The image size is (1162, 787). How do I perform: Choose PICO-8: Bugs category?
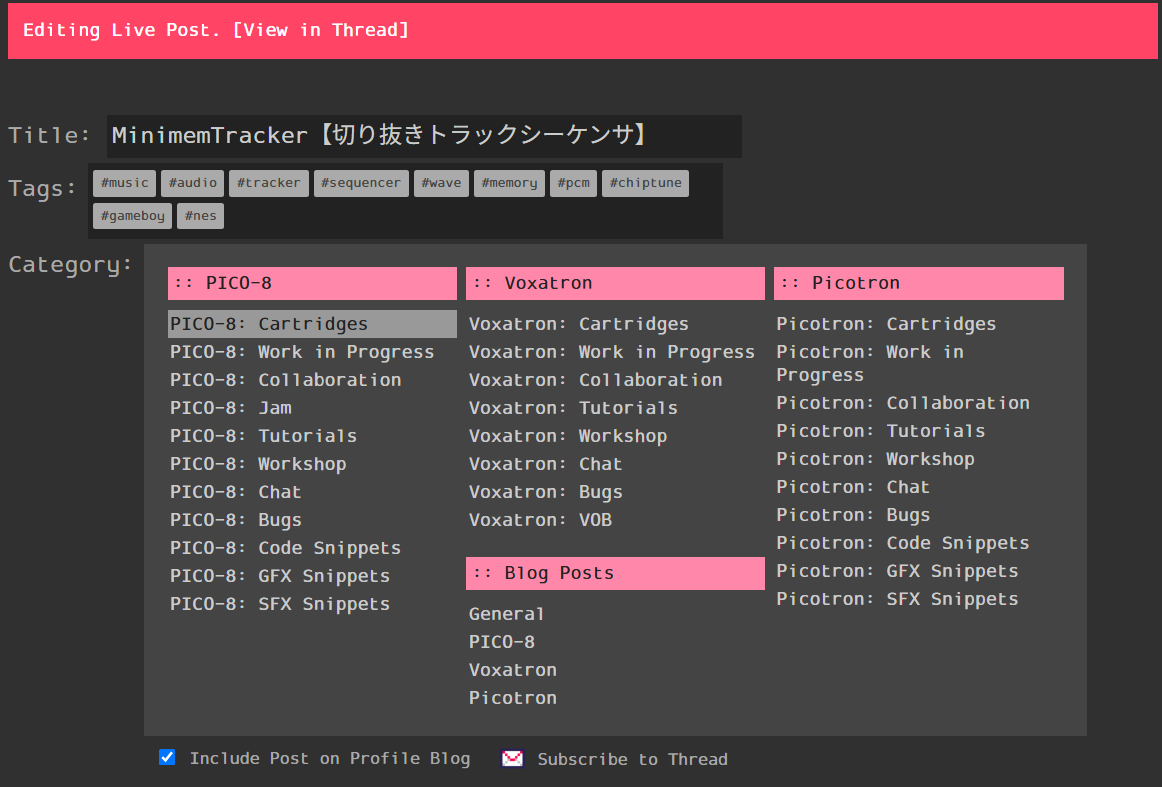[236, 520]
